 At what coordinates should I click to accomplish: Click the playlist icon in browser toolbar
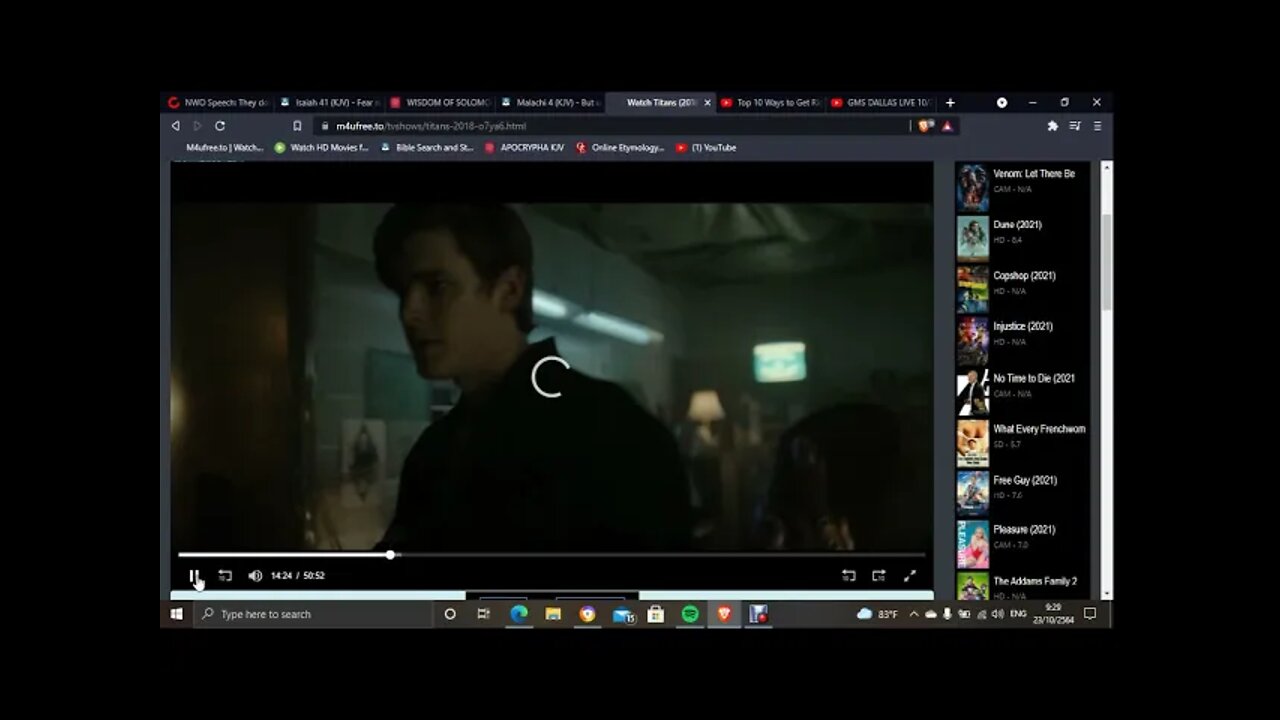coord(1075,126)
